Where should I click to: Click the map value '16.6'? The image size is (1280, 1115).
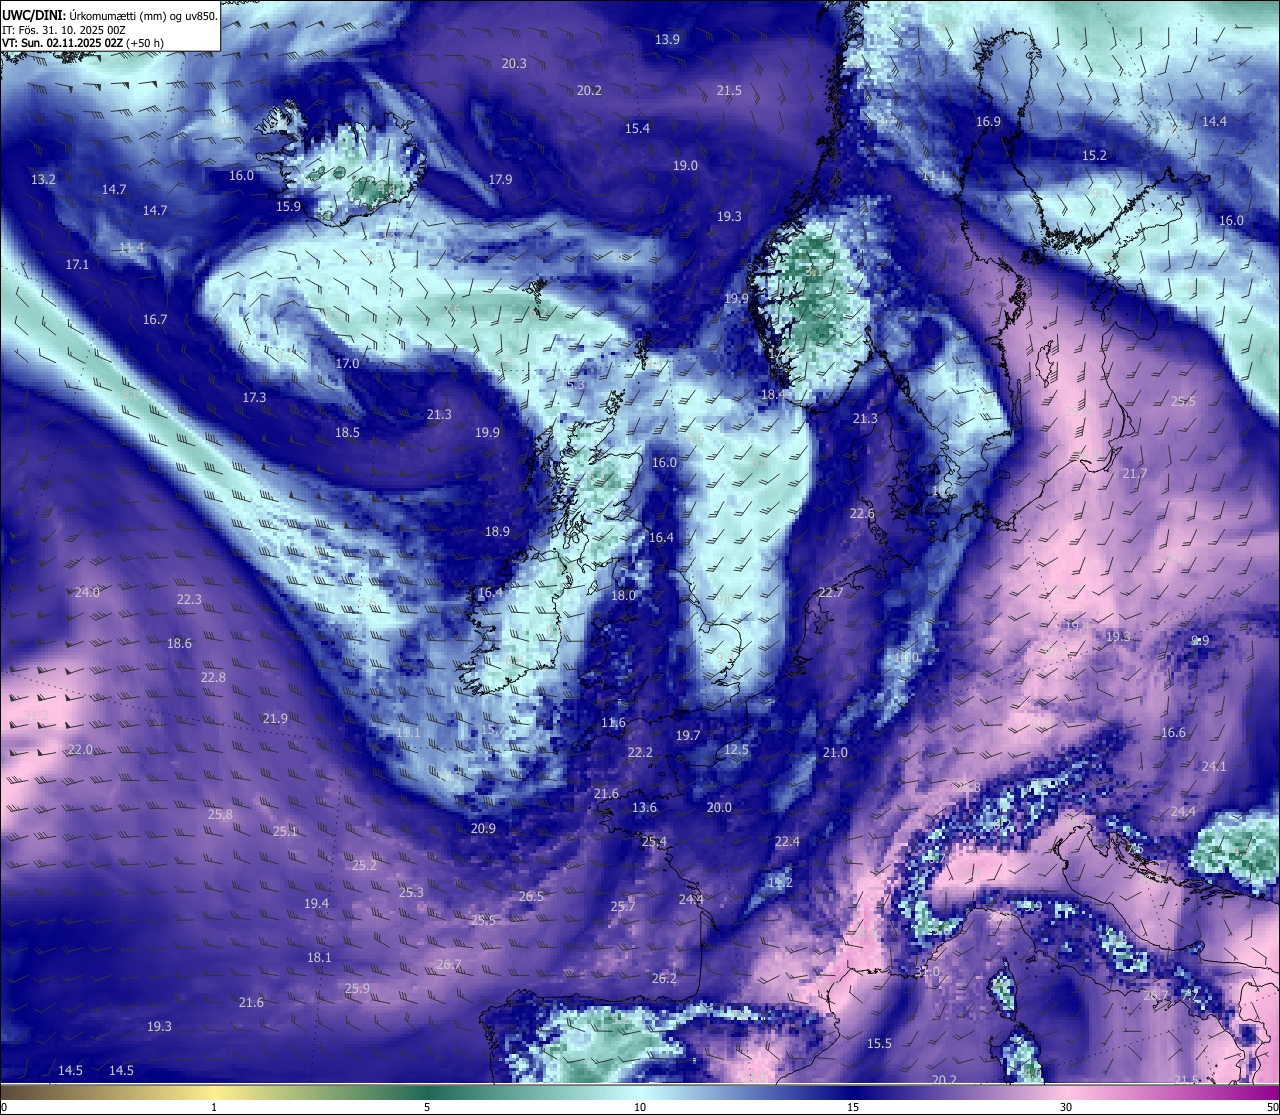click(1173, 732)
